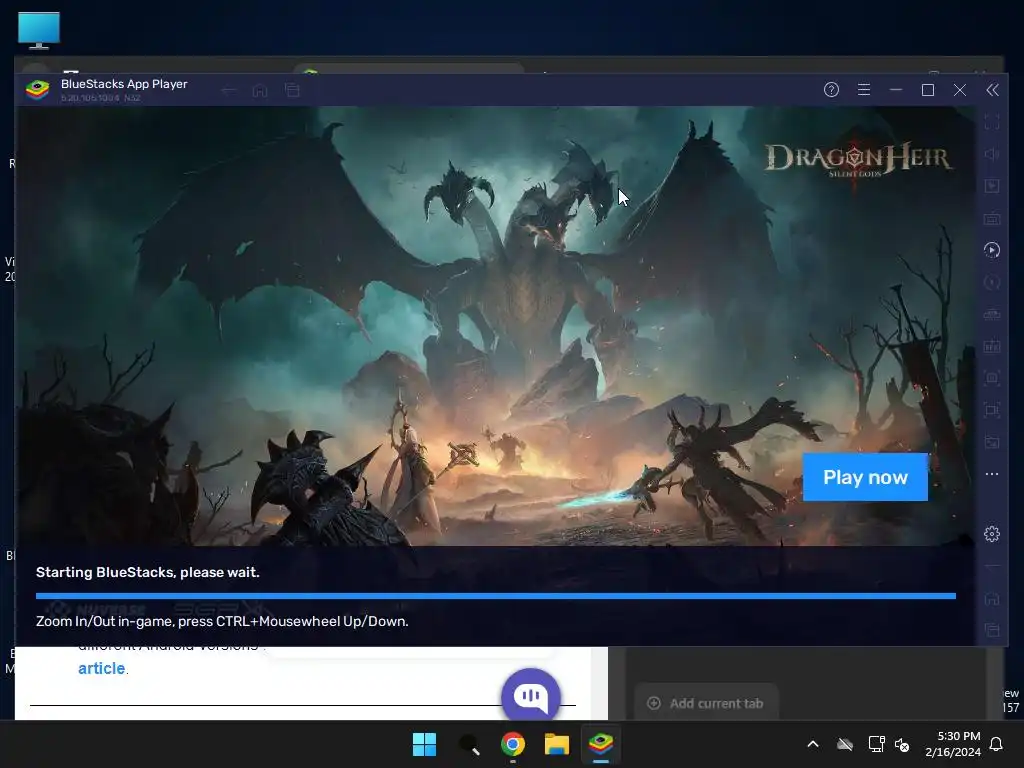
Task: Open File Explorer from the taskbar
Action: click(x=557, y=744)
